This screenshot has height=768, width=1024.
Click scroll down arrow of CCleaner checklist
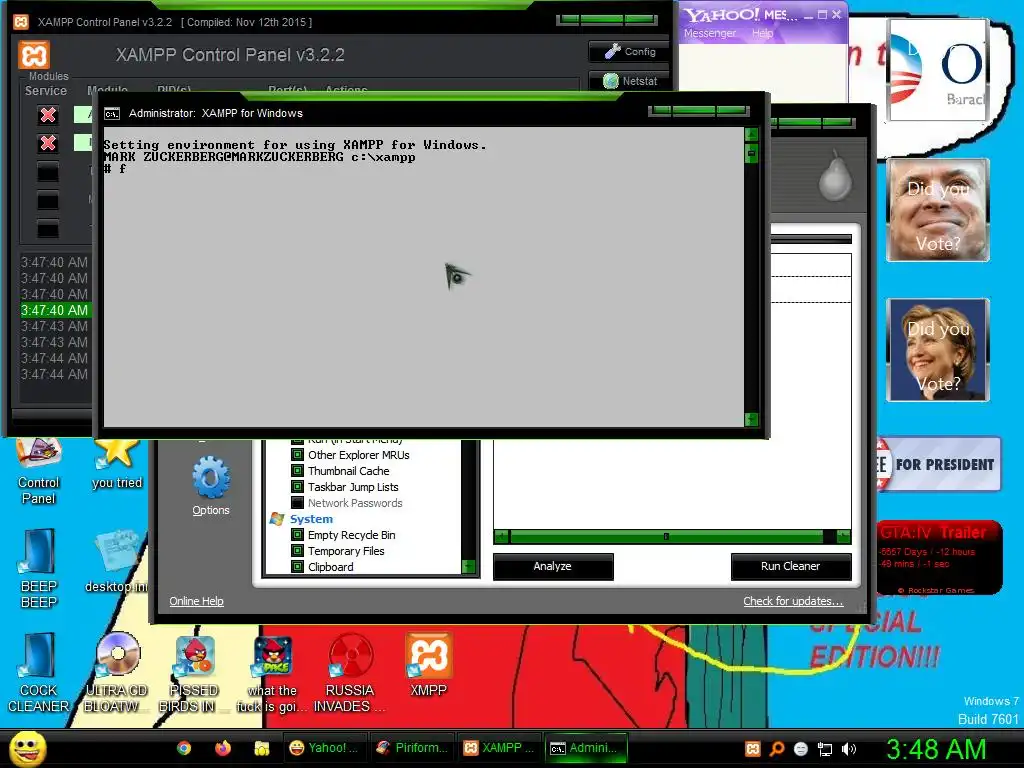point(468,566)
